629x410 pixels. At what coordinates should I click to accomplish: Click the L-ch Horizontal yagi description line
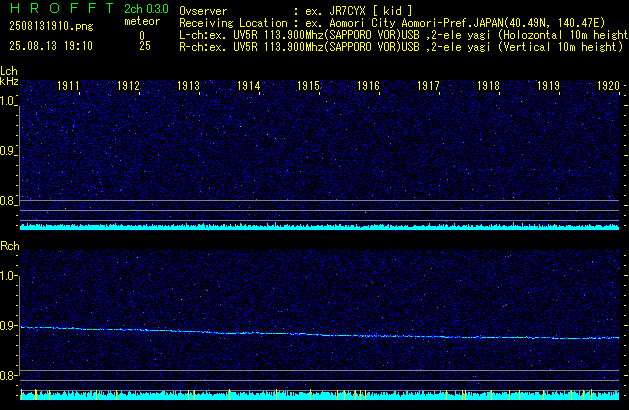pyautogui.click(x=404, y=35)
